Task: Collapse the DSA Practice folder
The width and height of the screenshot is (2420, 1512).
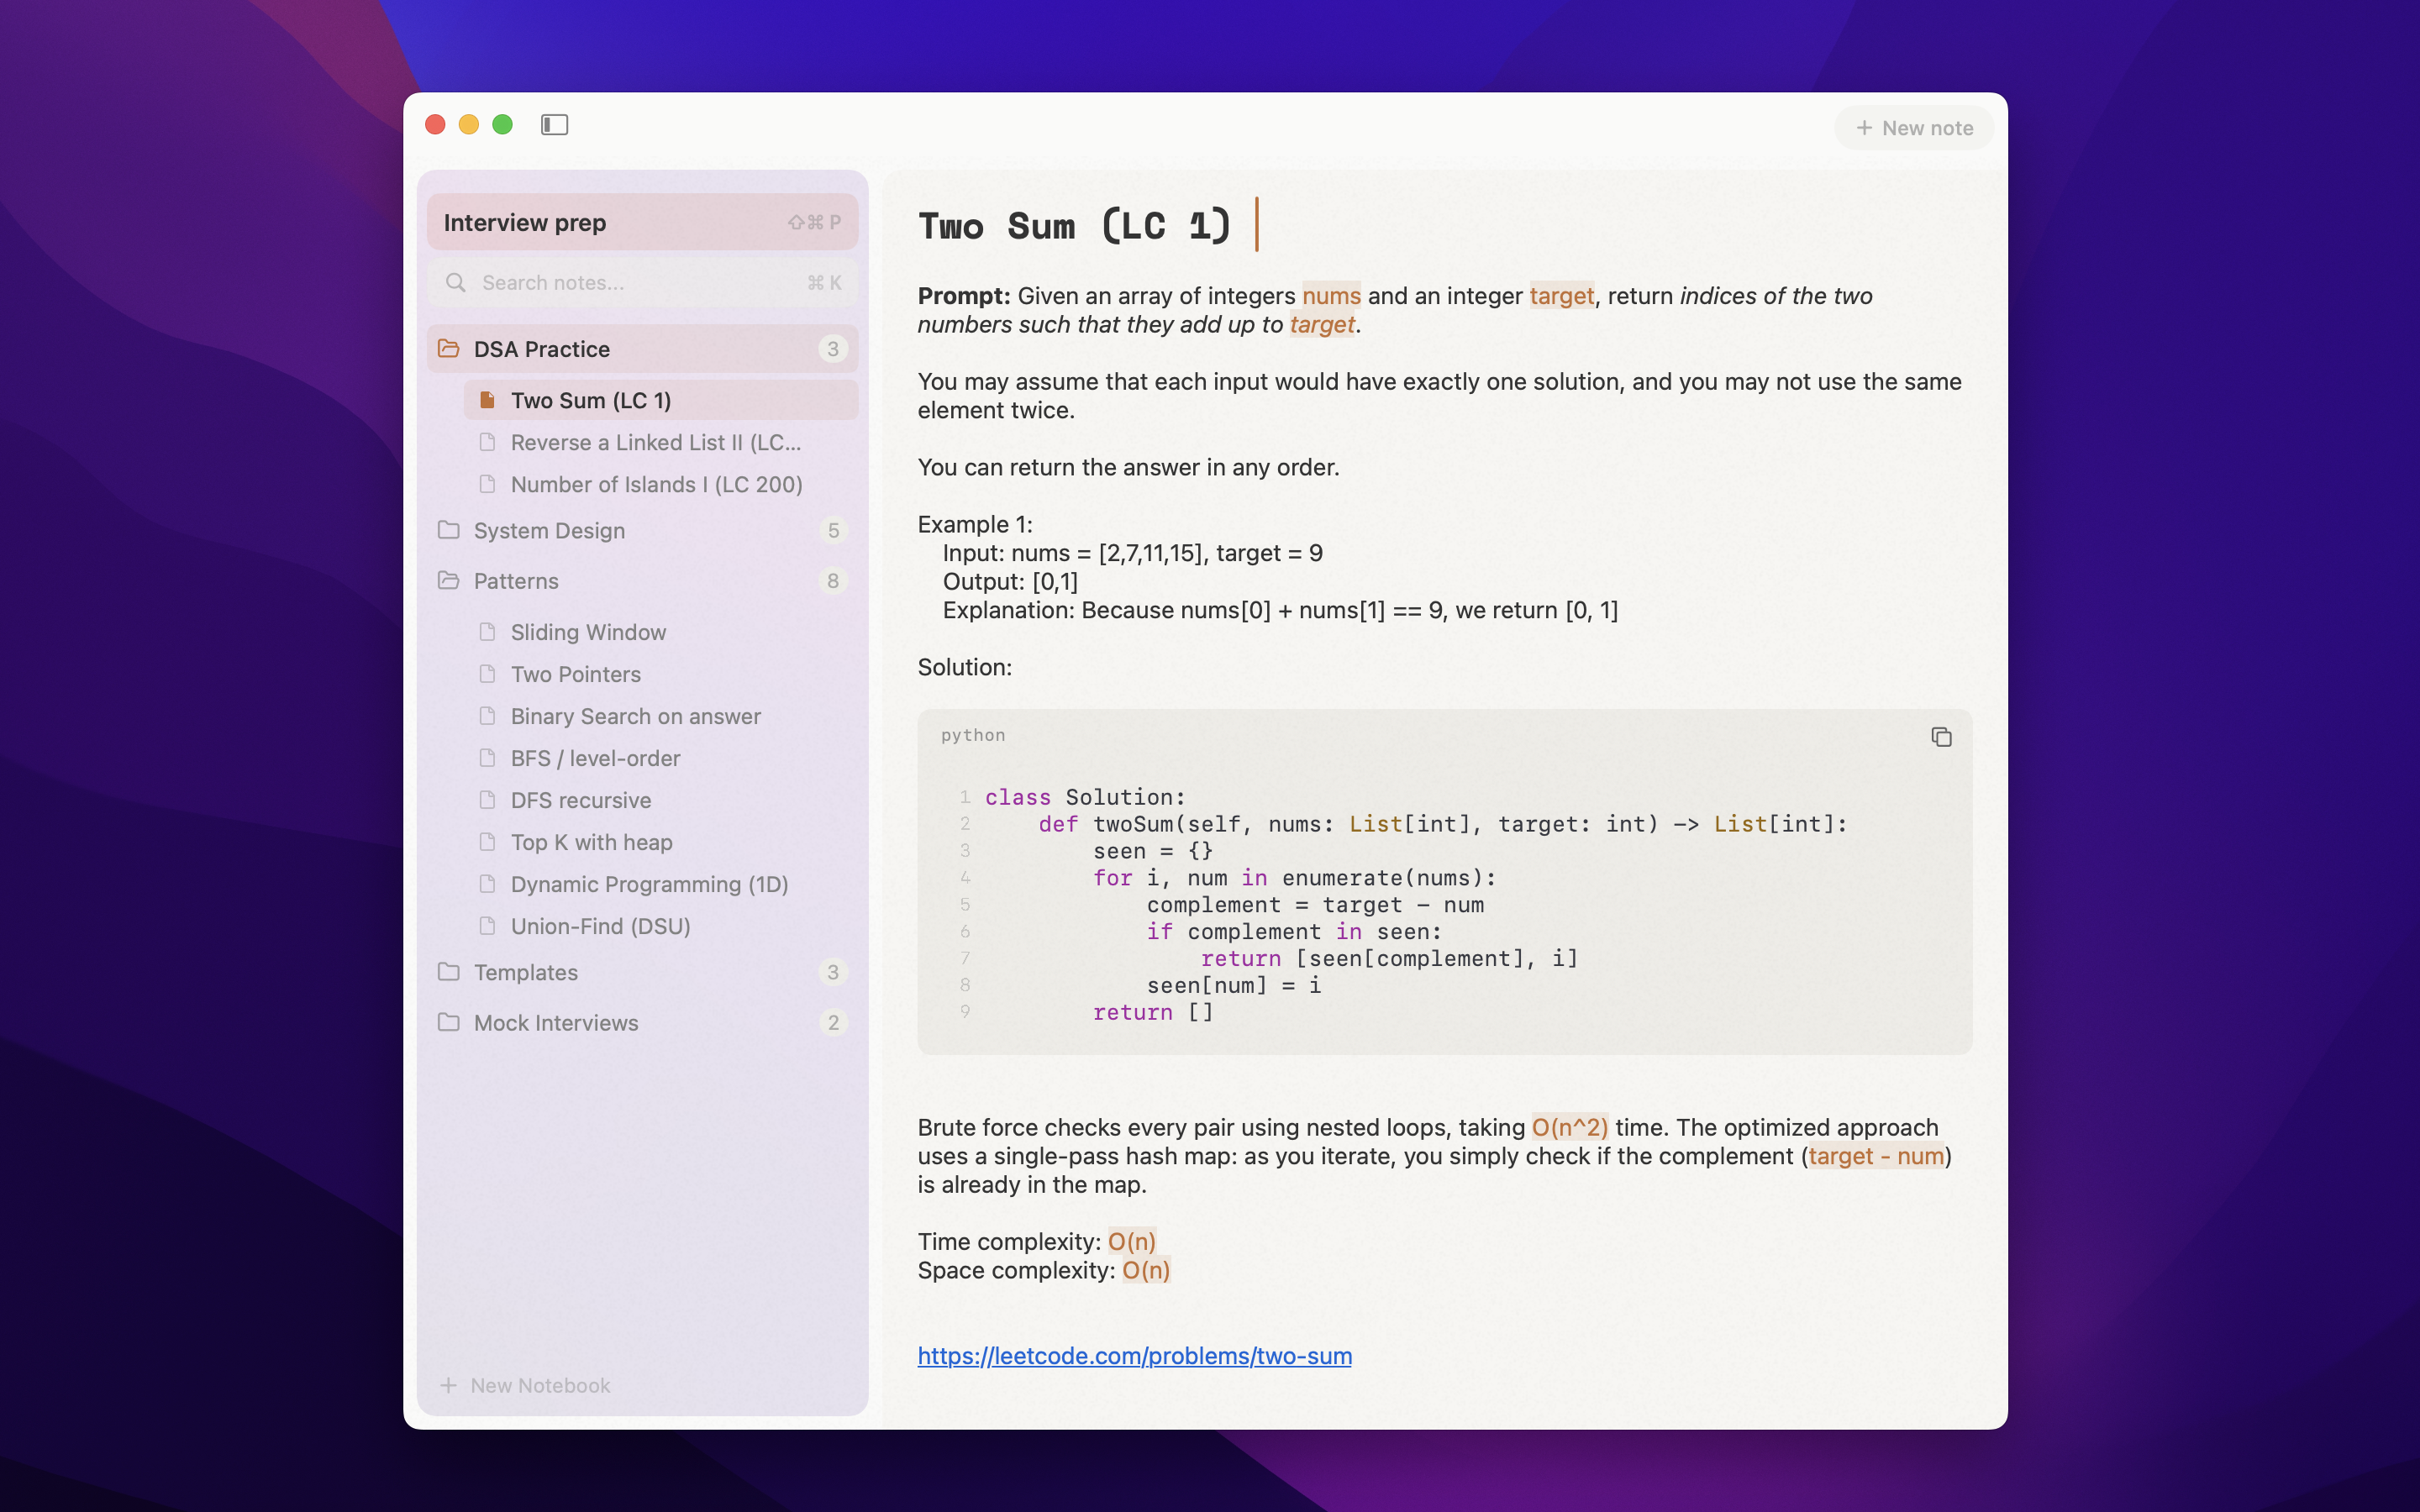Action: (x=642, y=349)
